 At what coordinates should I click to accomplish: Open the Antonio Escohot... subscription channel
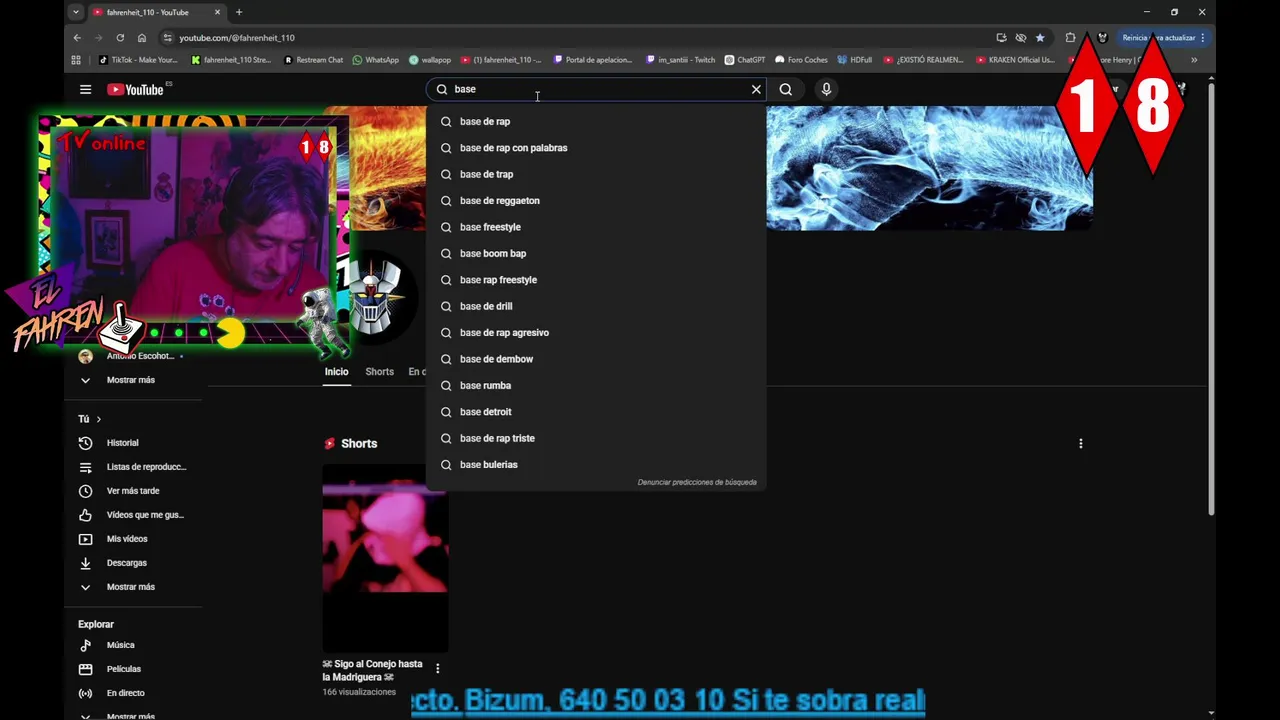point(133,356)
